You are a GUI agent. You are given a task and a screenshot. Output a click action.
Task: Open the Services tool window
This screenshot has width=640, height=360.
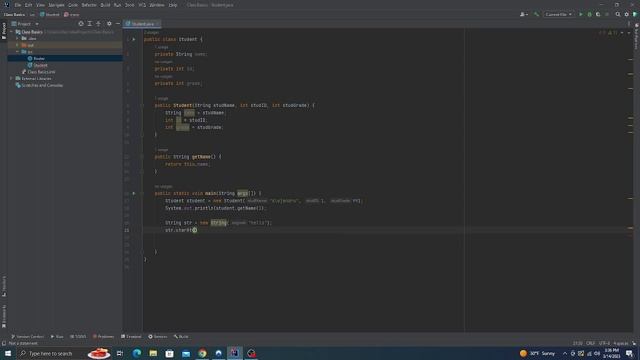158,336
